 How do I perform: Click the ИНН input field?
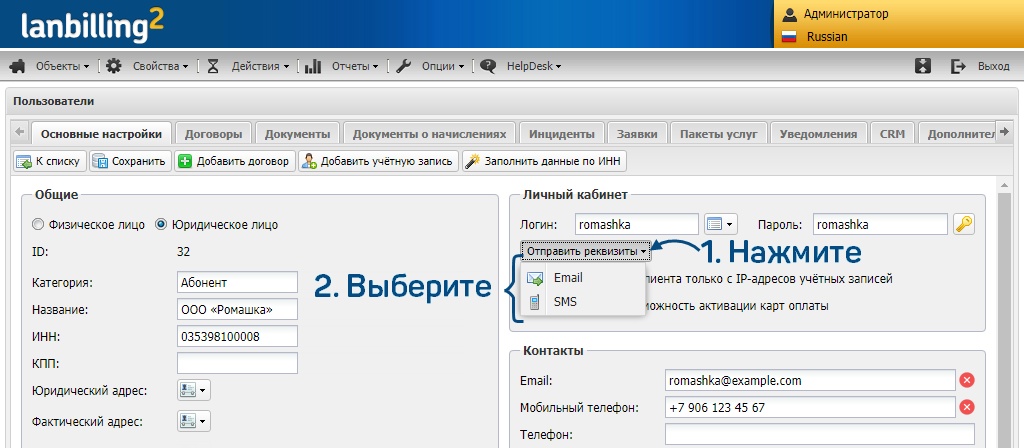[237, 336]
